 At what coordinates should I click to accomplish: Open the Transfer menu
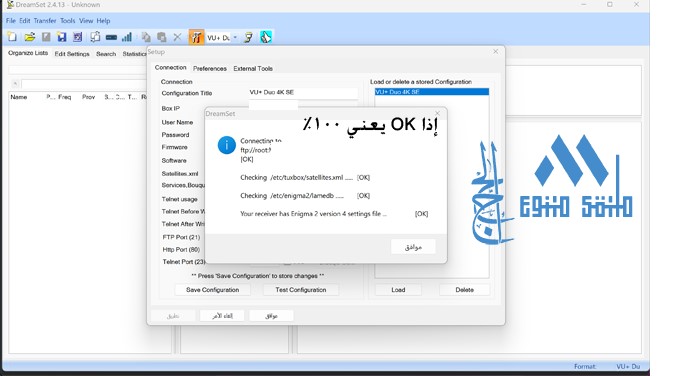coord(45,21)
